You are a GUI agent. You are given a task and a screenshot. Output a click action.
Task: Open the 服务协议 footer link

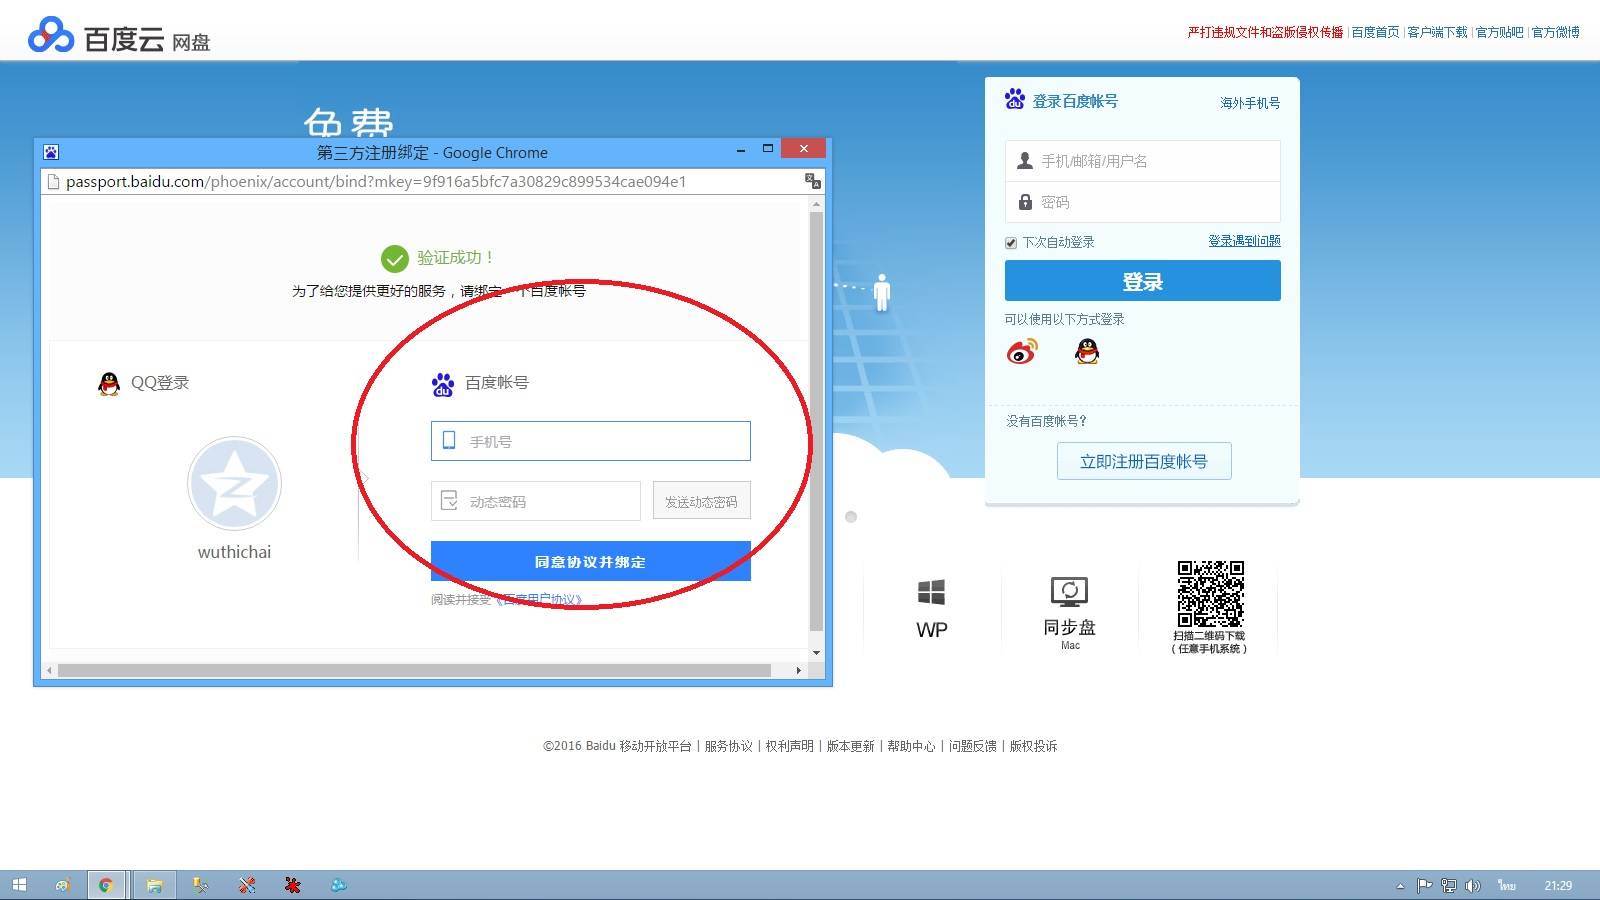pos(728,746)
